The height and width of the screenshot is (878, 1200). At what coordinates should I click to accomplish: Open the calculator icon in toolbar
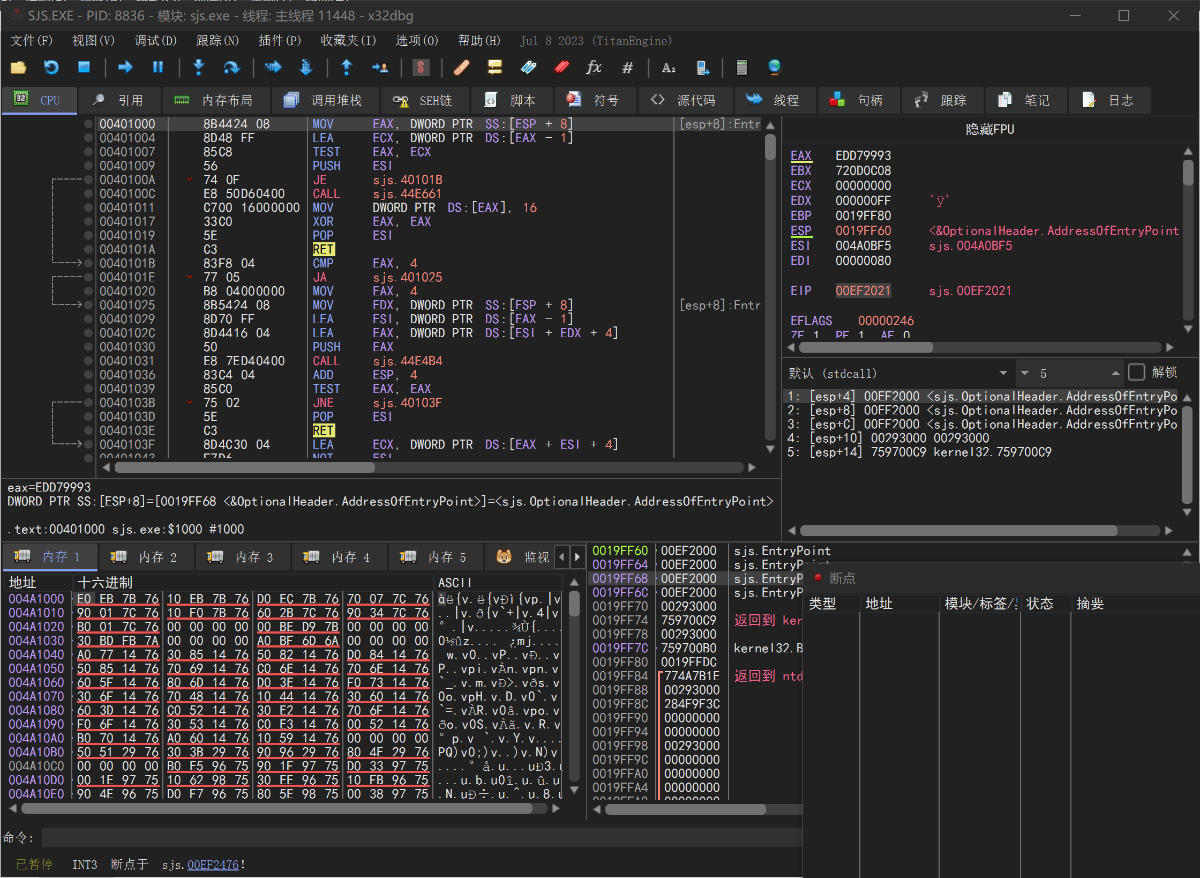(x=741, y=67)
